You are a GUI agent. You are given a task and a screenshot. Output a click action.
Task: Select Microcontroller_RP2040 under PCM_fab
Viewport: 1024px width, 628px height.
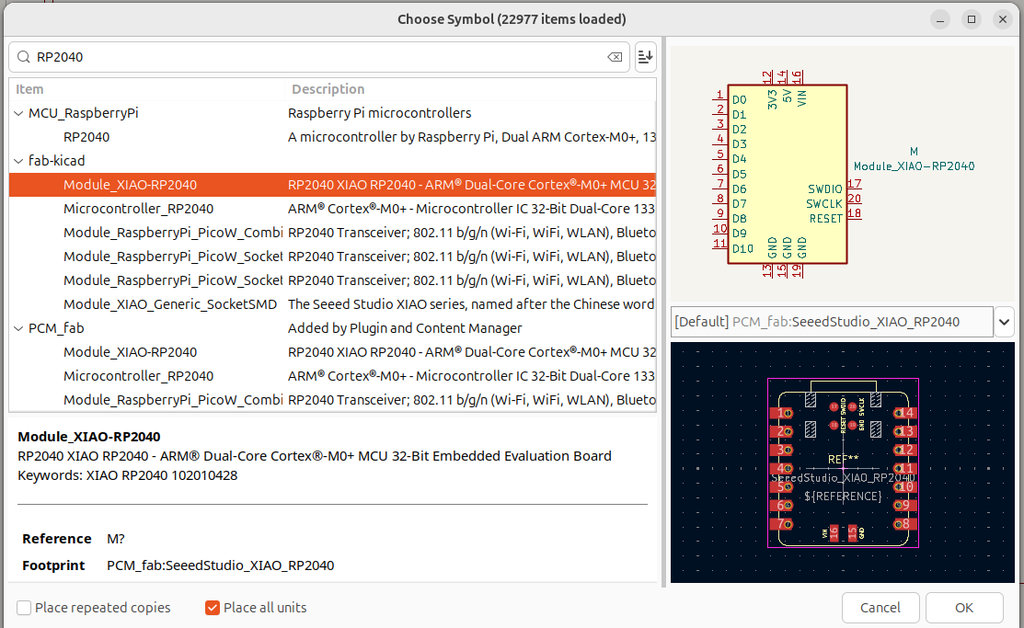(332, 376)
